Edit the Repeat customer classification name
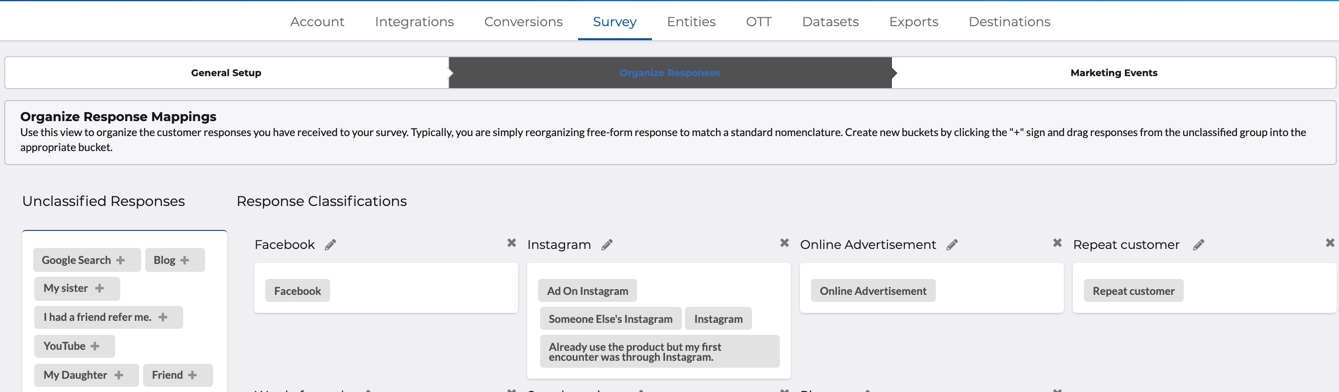Screen dimensions: 1339x392 1198,245
